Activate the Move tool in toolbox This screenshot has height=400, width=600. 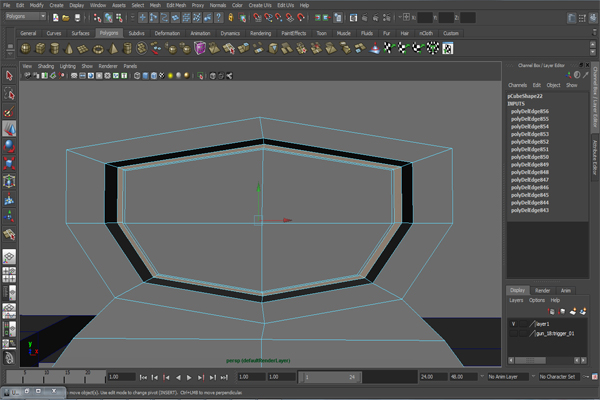click(9, 129)
